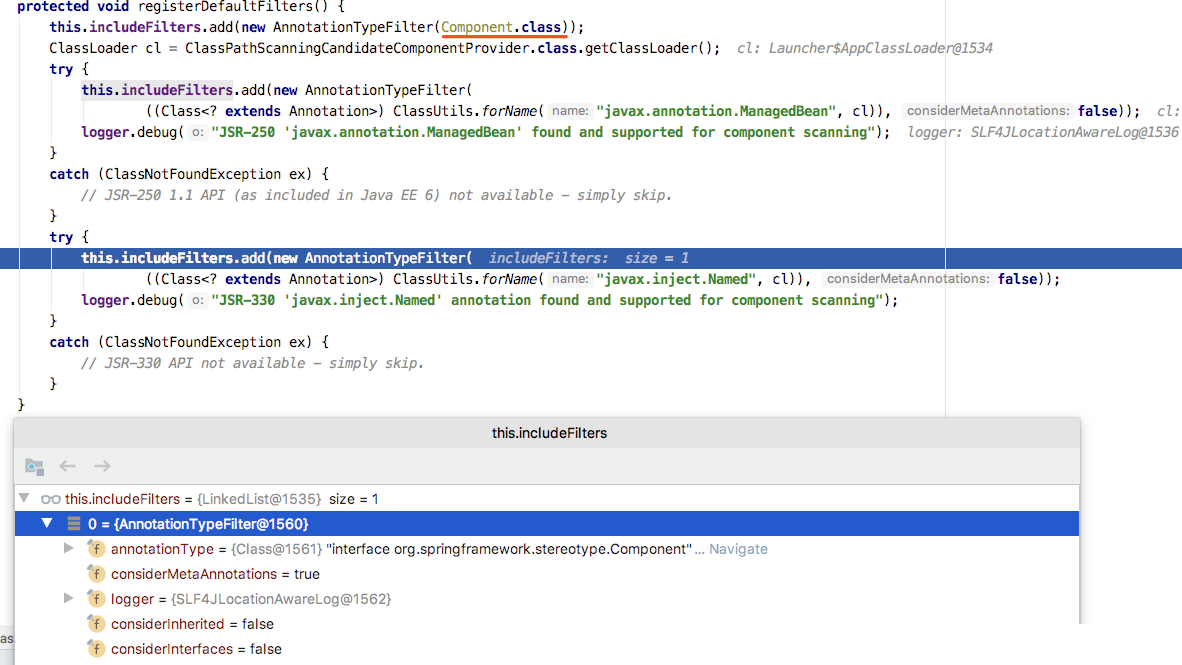The height and width of the screenshot is (665, 1182).
Task: Click the set root icon in popup toolbar
Action: click(x=34, y=466)
